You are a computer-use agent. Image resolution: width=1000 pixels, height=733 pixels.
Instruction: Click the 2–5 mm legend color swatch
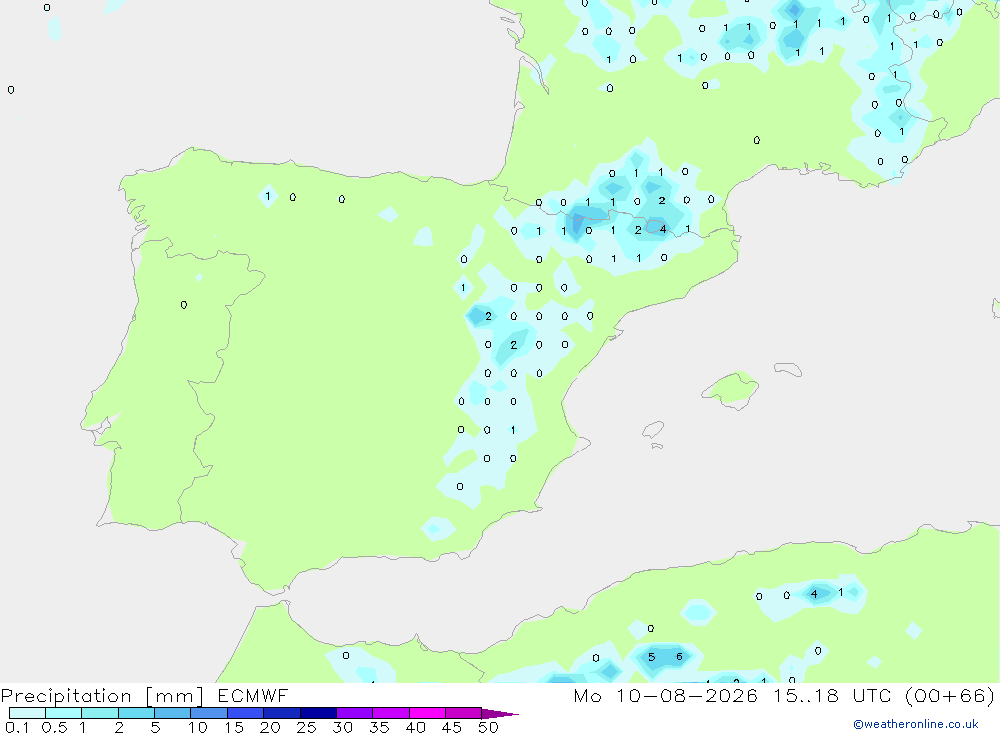[x=136, y=713]
